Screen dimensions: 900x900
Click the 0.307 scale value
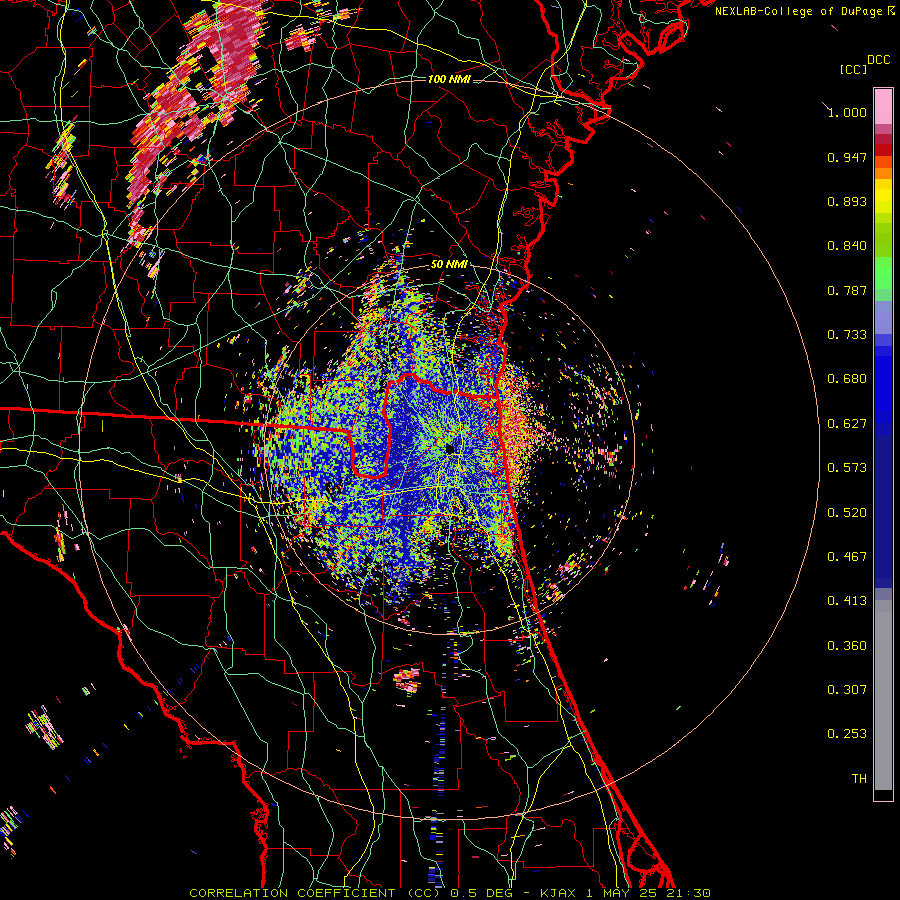[847, 690]
